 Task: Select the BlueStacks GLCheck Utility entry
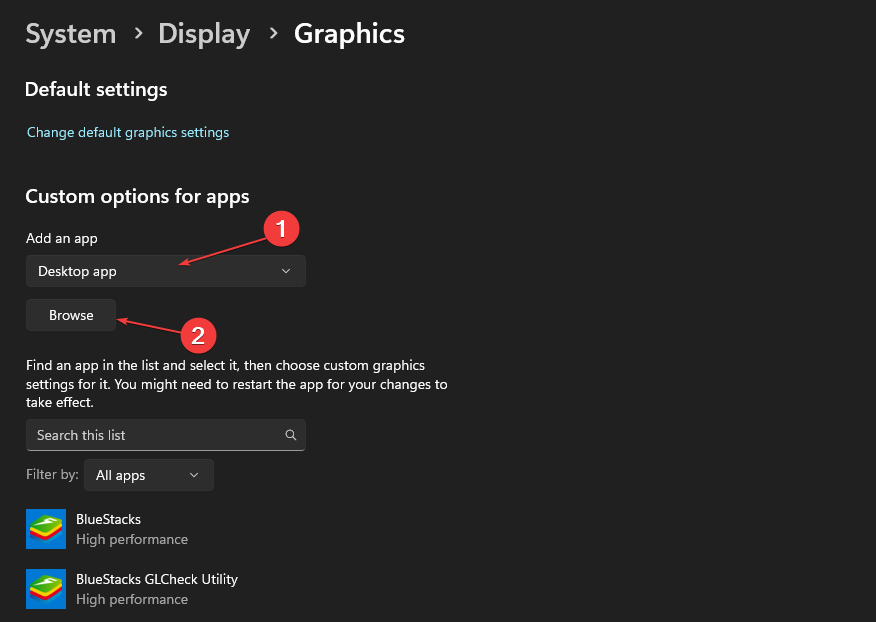pyautogui.click(x=157, y=579)
